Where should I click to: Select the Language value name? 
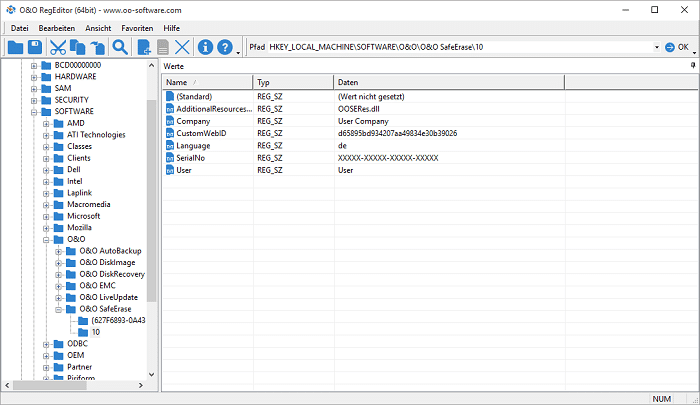tap(193, 146)
